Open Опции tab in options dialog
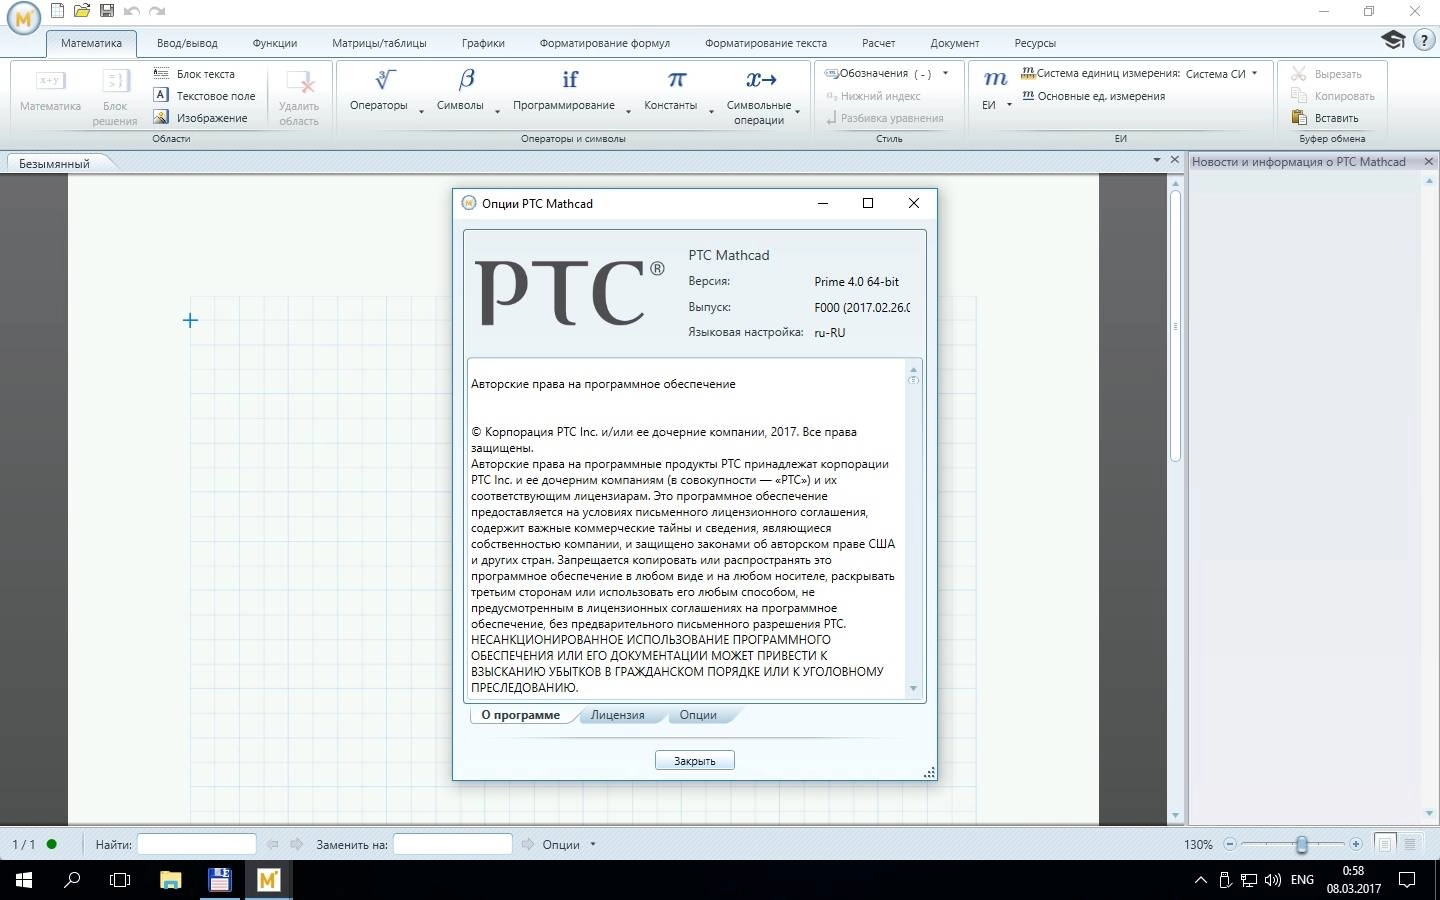 [698, 715]
